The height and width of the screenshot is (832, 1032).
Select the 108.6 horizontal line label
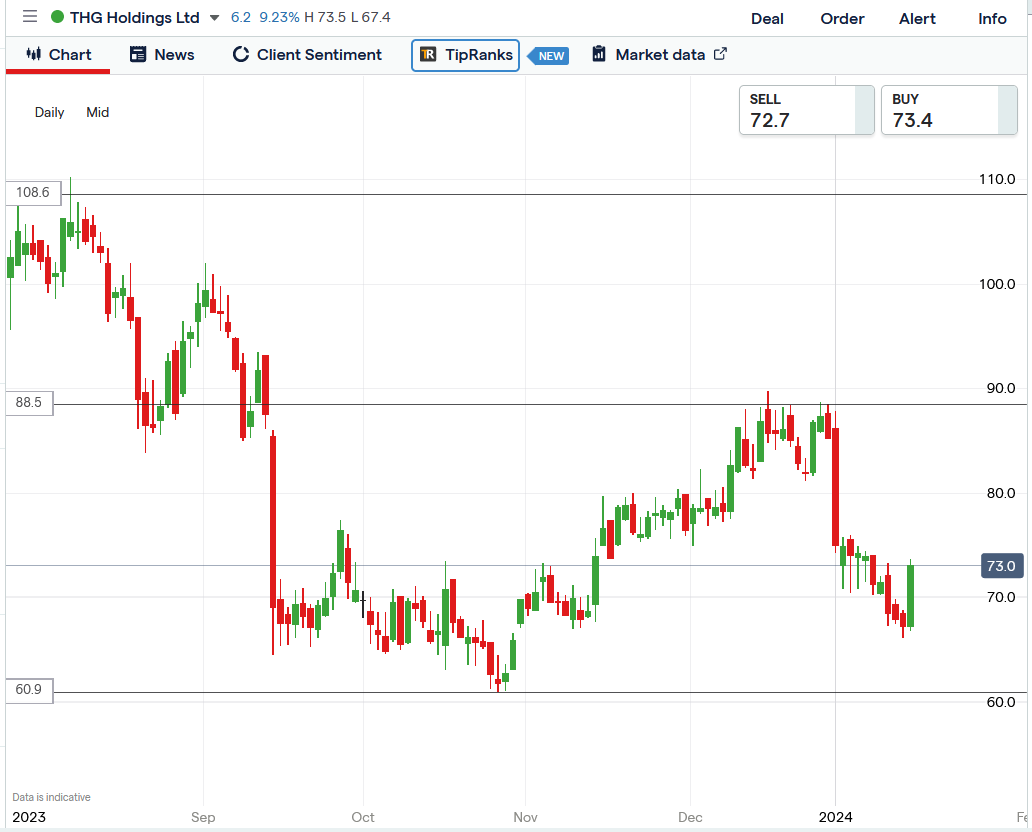(33, 192)
